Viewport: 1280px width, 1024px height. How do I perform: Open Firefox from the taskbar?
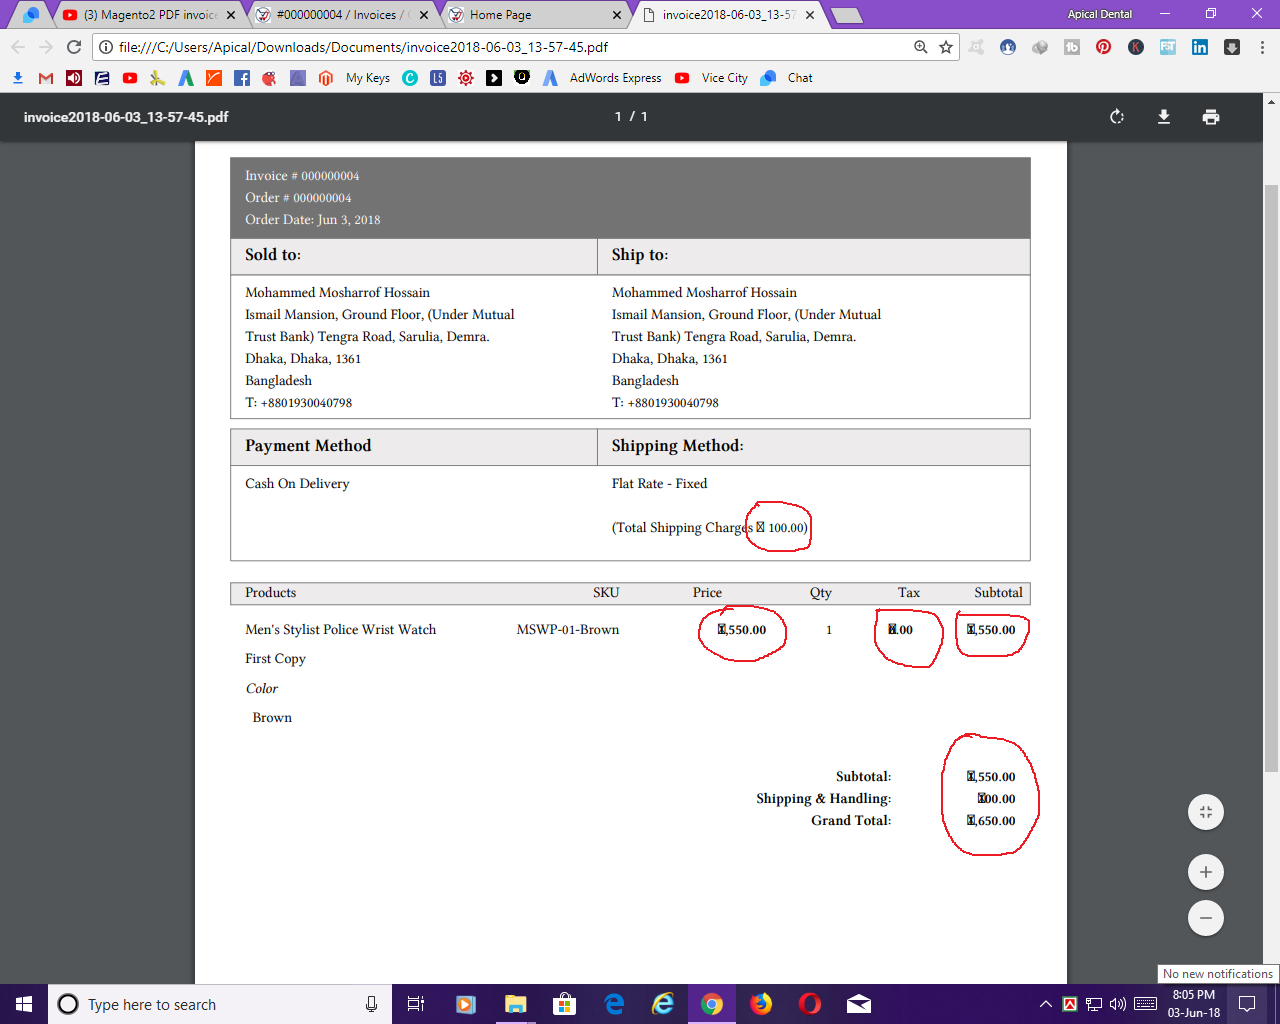pos(761,1004)
